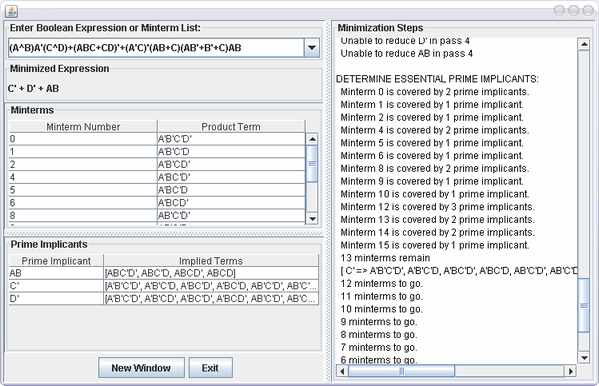The height and width of the screenshot is (386, 599).
Task: Select the D' prime implicant cell
Action: point(56,298)
